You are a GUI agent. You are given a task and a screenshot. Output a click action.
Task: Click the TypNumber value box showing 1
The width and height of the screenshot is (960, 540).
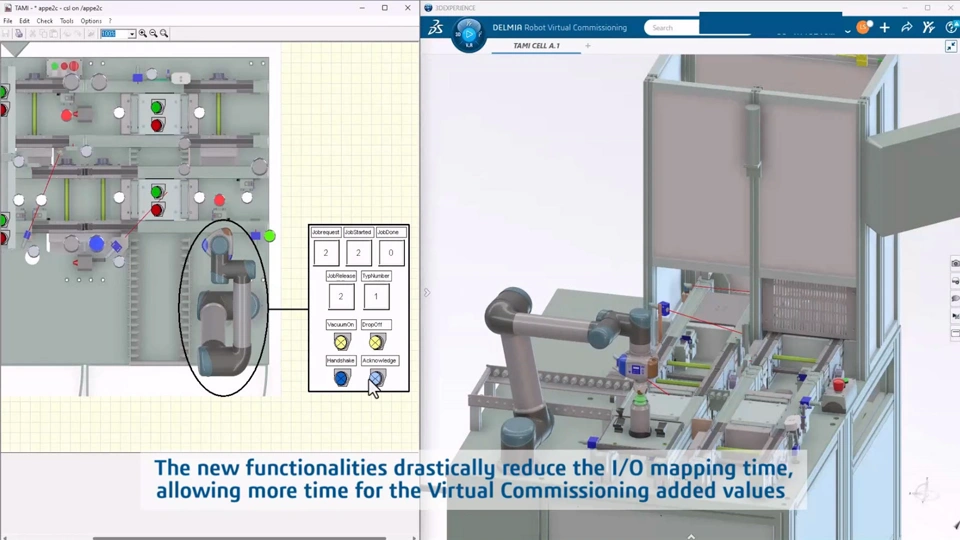[376, 296]
